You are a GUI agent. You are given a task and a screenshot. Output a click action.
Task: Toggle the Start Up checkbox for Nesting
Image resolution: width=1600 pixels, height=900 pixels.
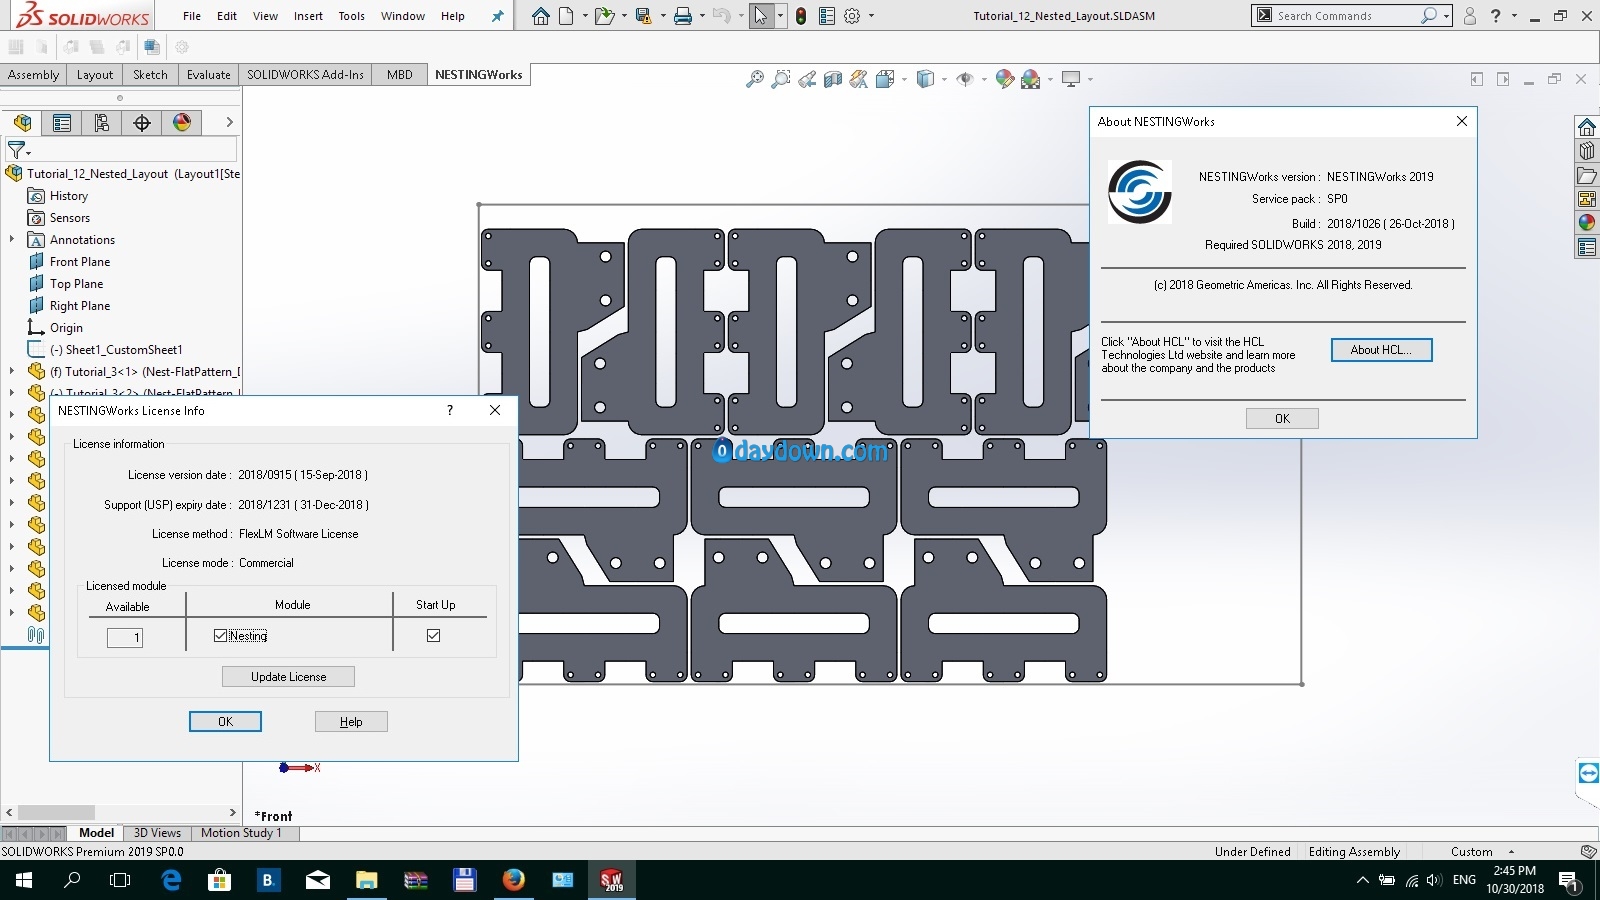[x=433, y=635]
